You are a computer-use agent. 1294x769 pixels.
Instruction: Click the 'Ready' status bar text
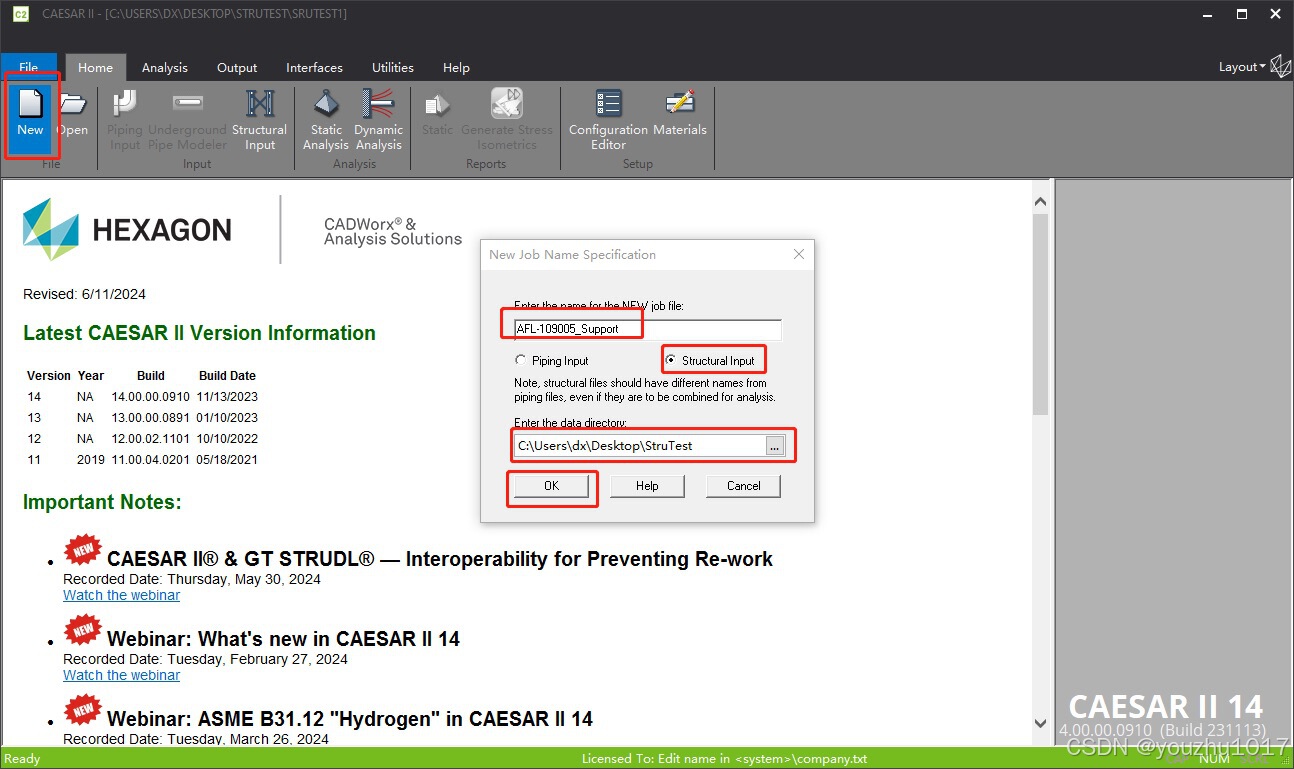(23, 758)
